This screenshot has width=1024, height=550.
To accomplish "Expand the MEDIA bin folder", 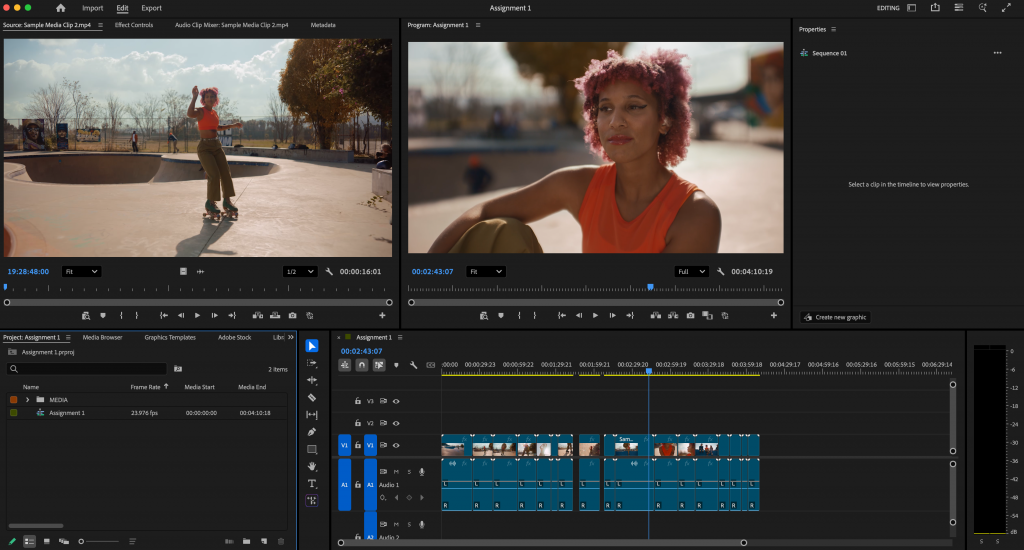I will (27, 400).
